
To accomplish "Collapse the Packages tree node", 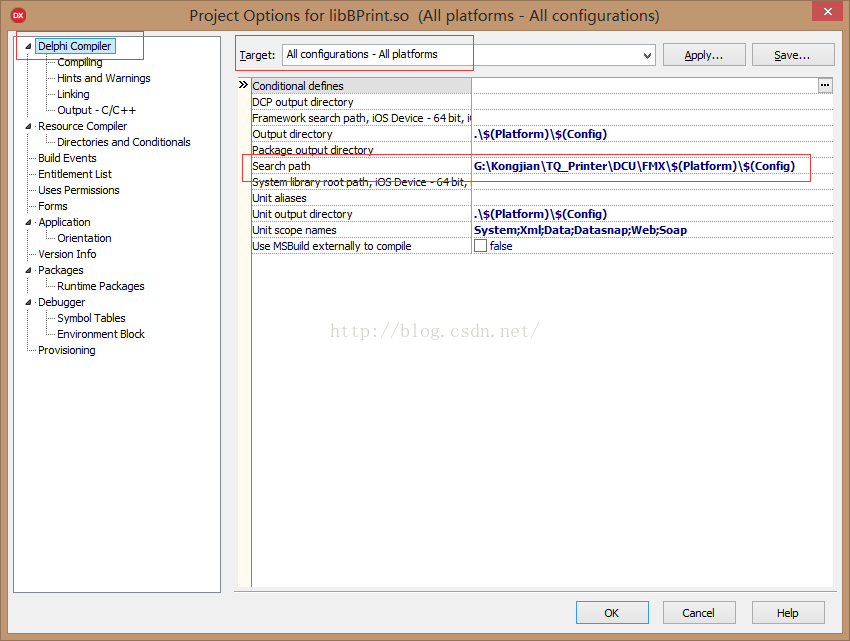I will (28, 270).
